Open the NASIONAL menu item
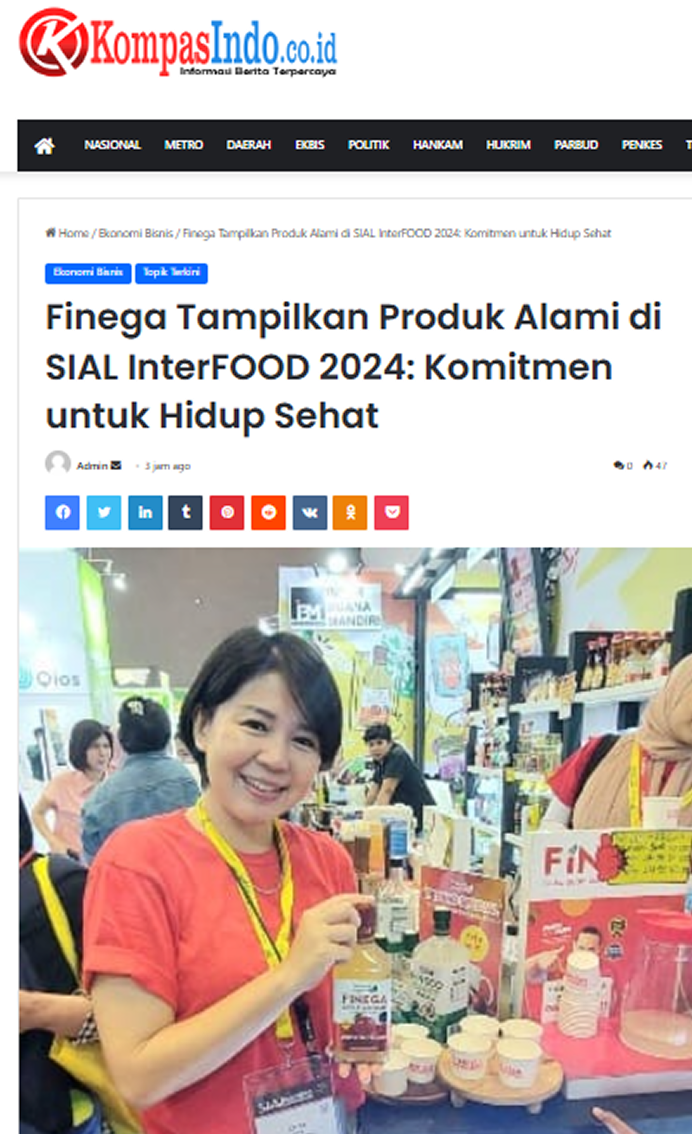 pyautogui.click(x=112, y=145)
